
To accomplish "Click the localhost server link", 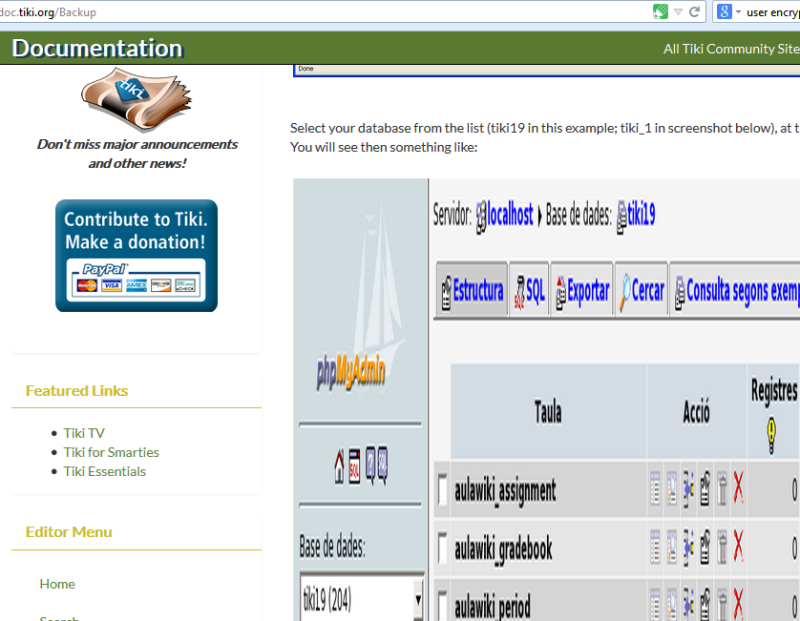I will point(510,214).
